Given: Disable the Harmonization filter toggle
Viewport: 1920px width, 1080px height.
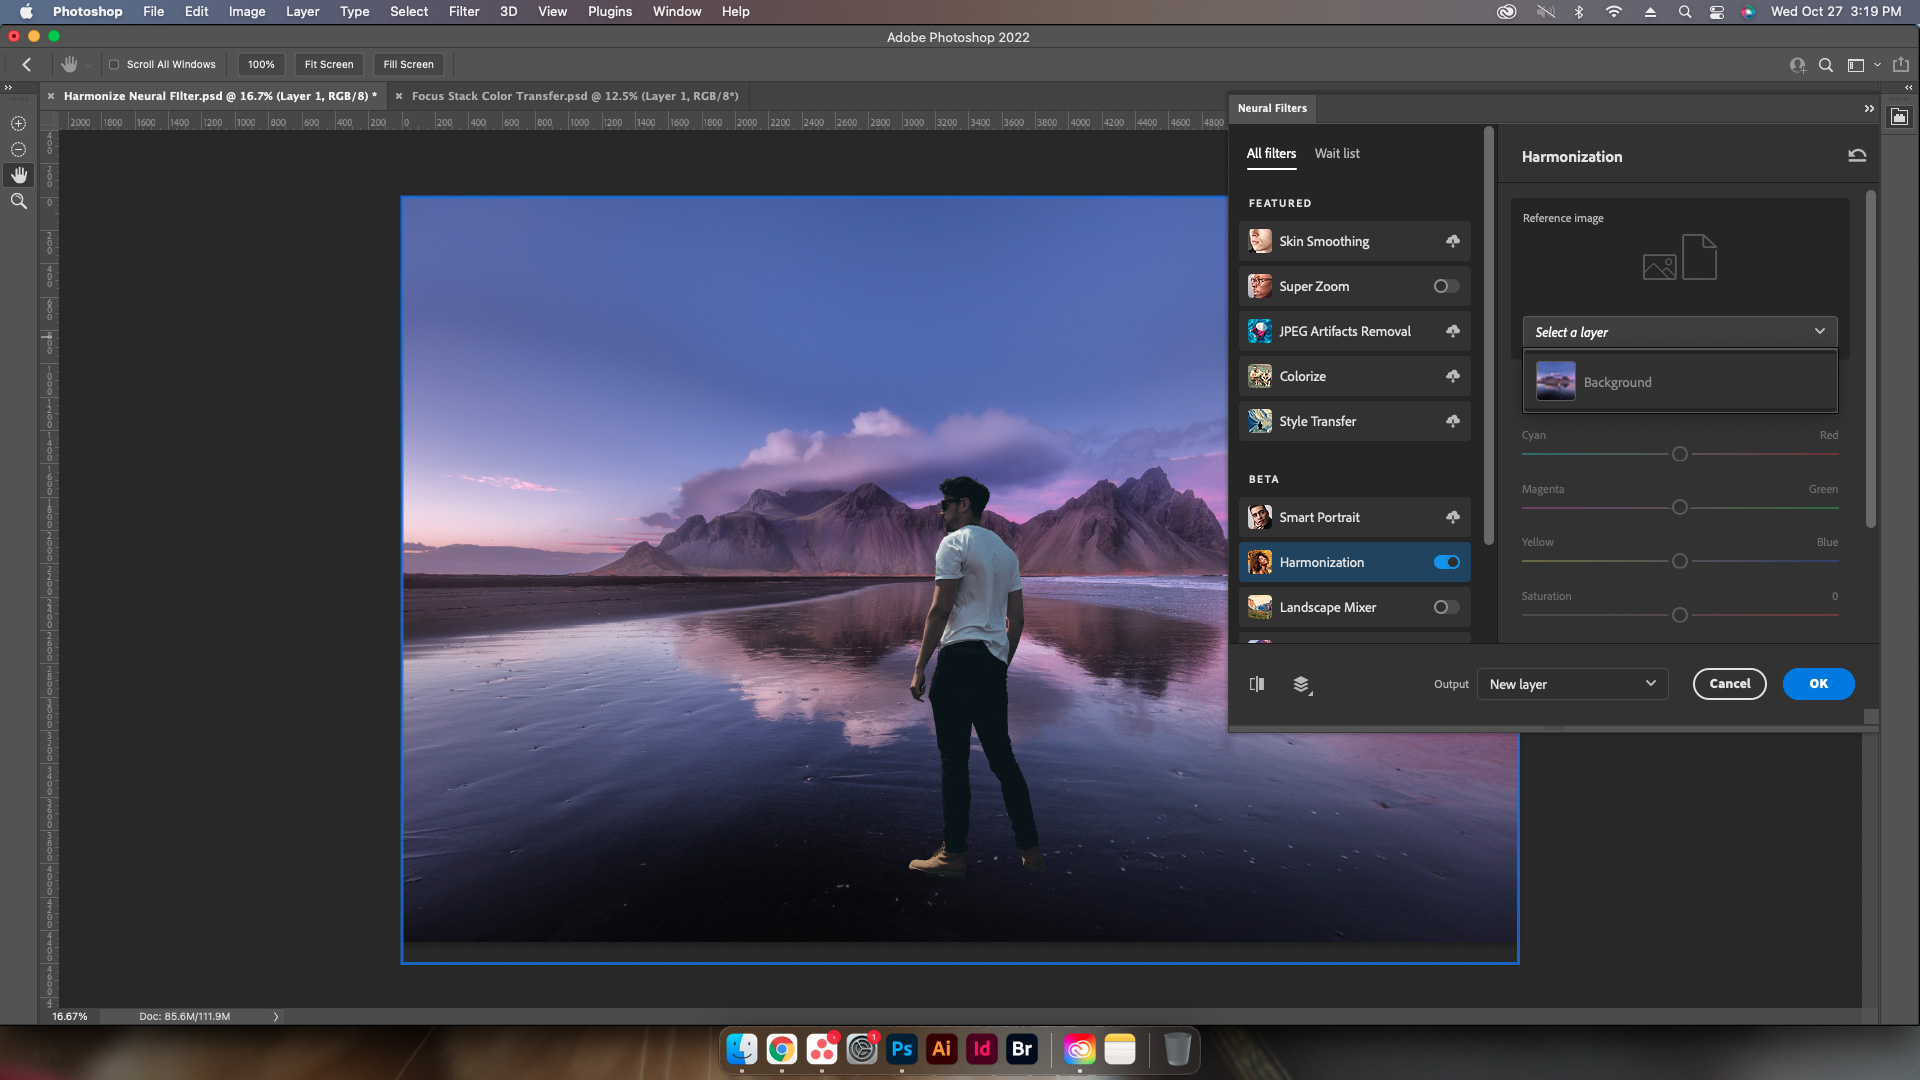Looking at the screenshot, I should coord(1446,562).
